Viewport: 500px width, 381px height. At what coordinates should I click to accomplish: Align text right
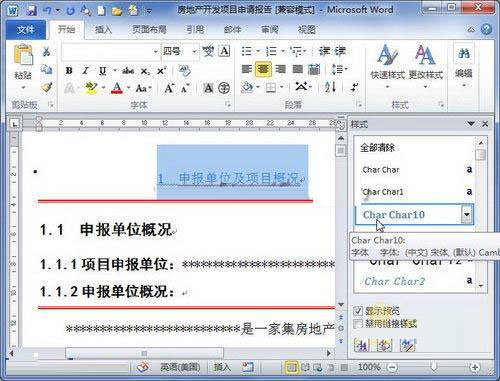(x=281, y=69)
